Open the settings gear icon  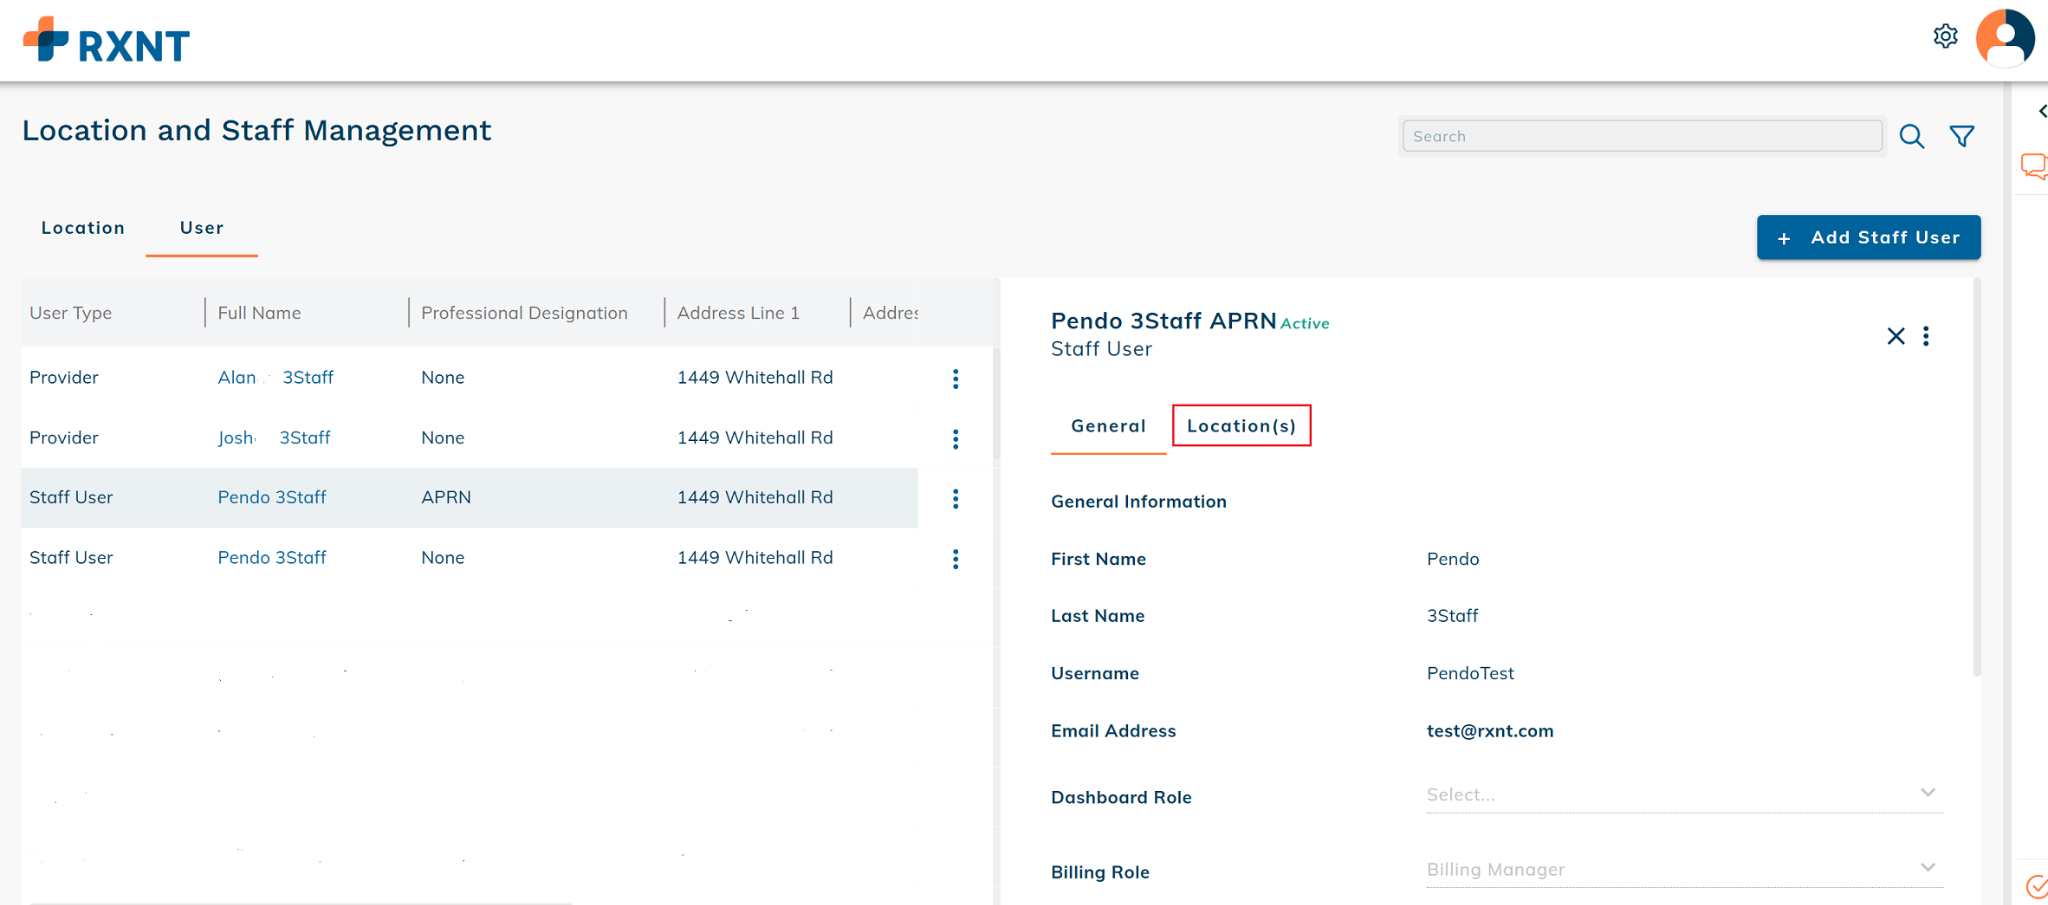click(x=1945, y=37)
